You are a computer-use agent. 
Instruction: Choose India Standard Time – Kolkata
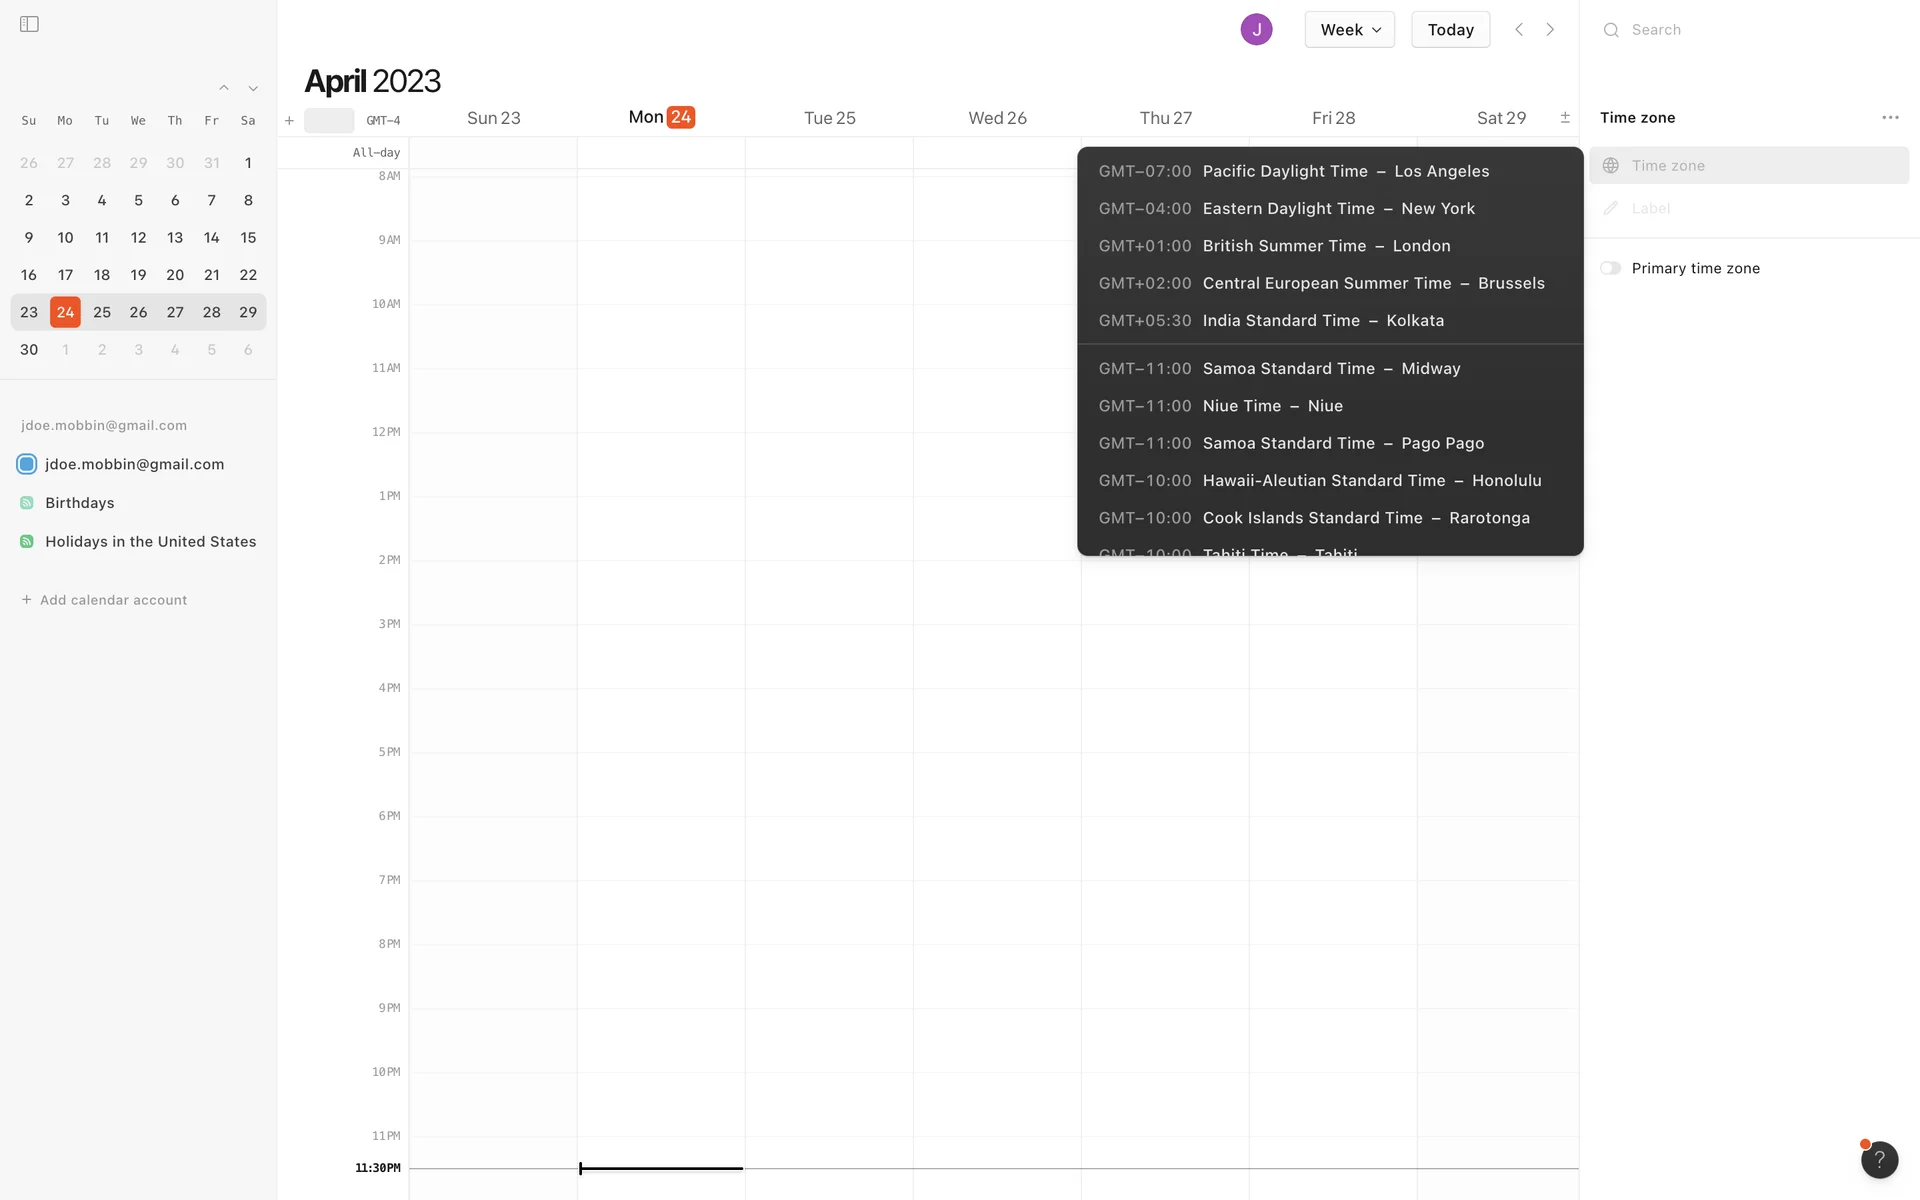click(x=1322, y=321)
